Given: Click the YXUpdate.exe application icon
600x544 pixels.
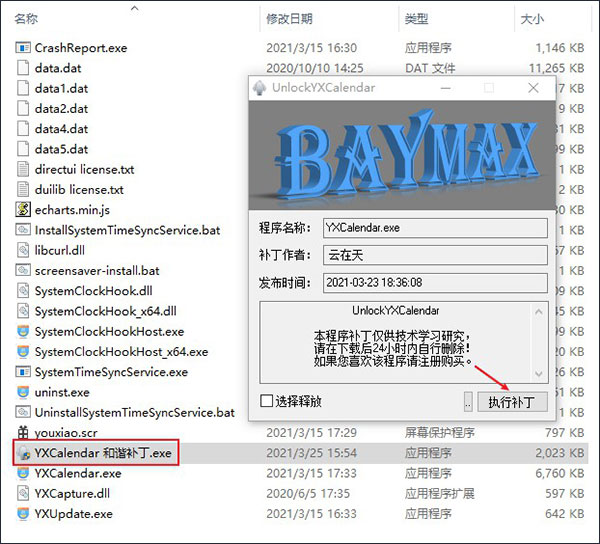Looking at the screenshot, I should coord(23,514).
